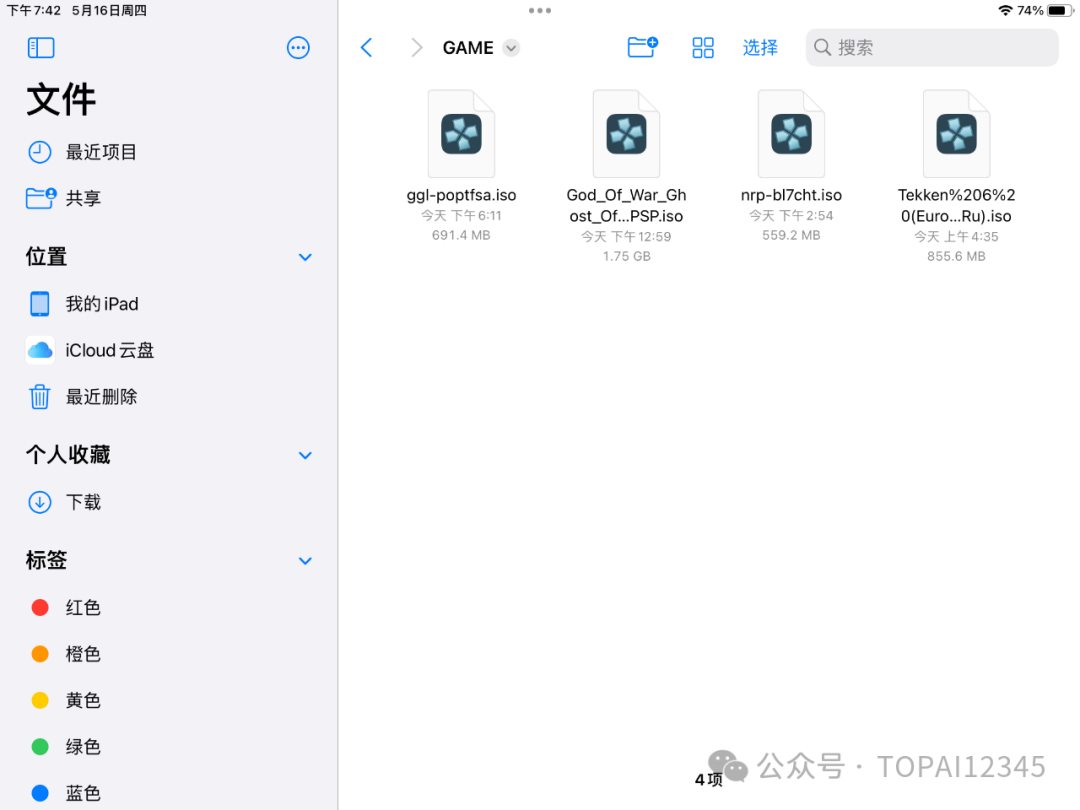Open the GAME folder title dropdown
Image resolution: width=1080 pixels, height=810 pixels.
(x=510, y=48)
